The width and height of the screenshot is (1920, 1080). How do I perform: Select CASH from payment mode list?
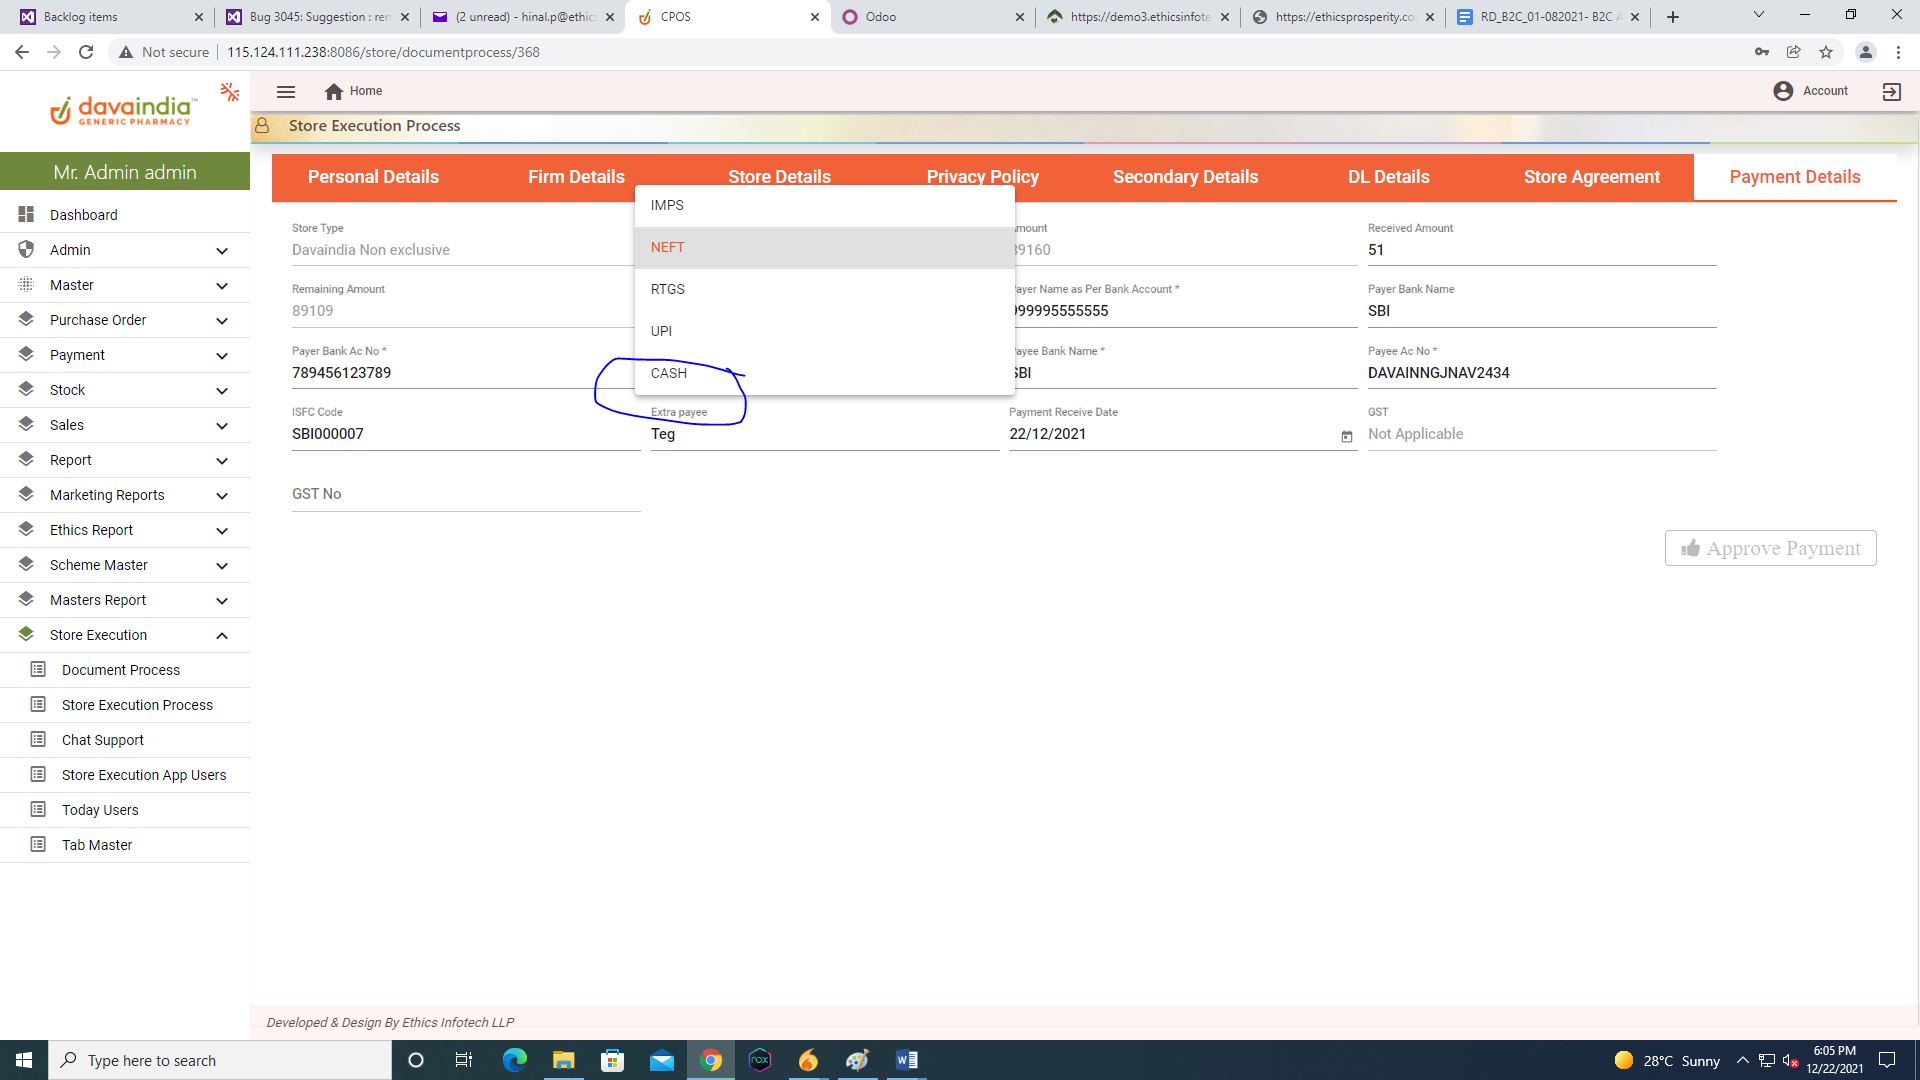click(669, 373)
